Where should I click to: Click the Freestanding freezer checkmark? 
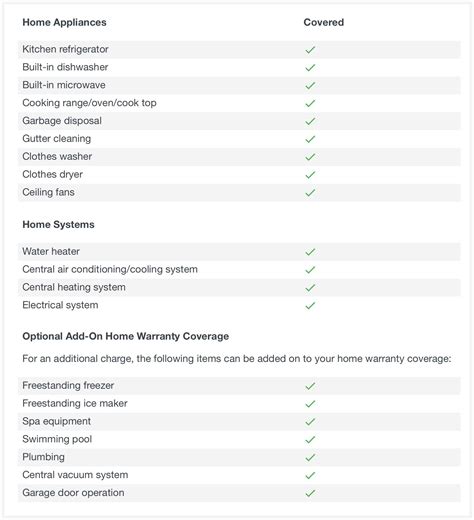click(310, 386)
